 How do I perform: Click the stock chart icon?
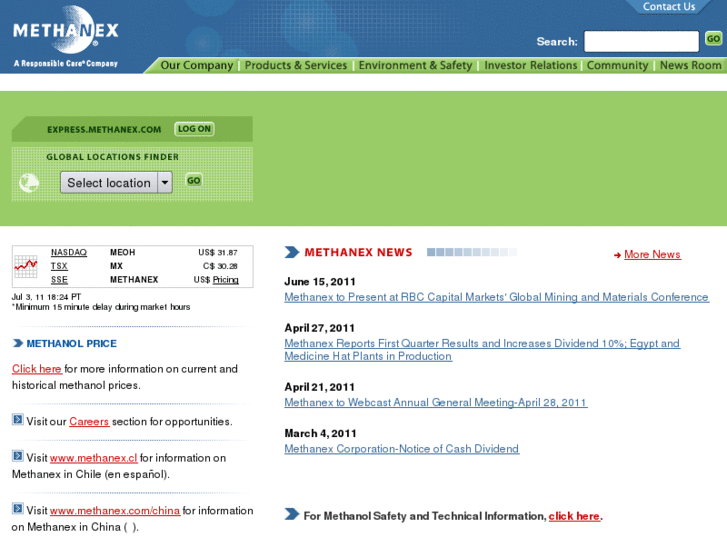pos(26,266)
